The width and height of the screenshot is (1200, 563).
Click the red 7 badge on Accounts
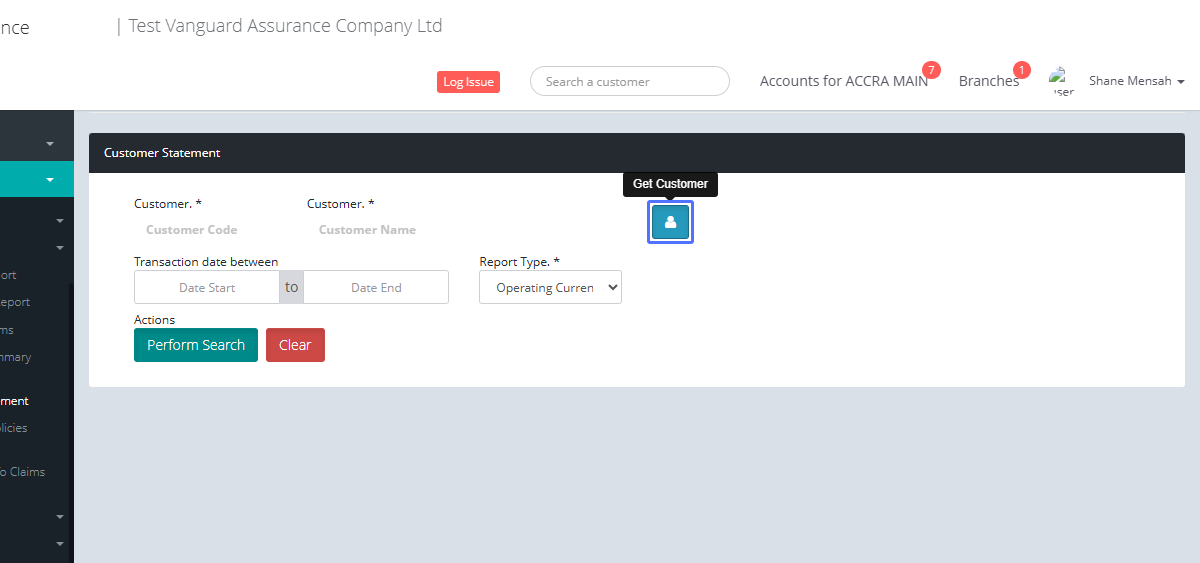coord(931,70)
